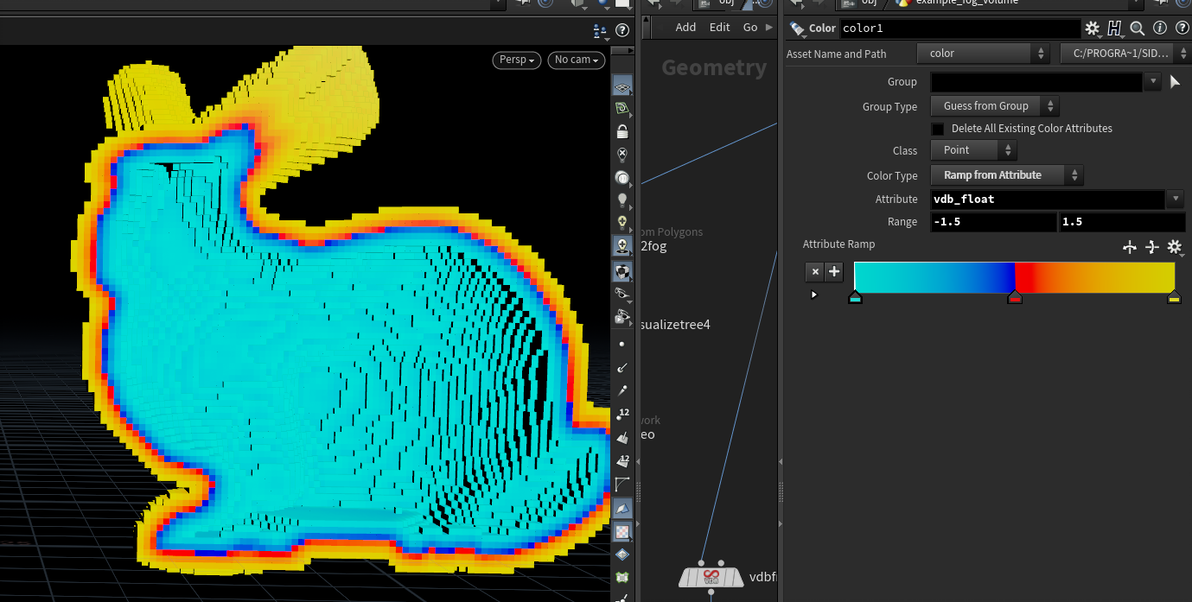
Task: Expand the ramp controls disclosure triangle
Action: [813, 294]
